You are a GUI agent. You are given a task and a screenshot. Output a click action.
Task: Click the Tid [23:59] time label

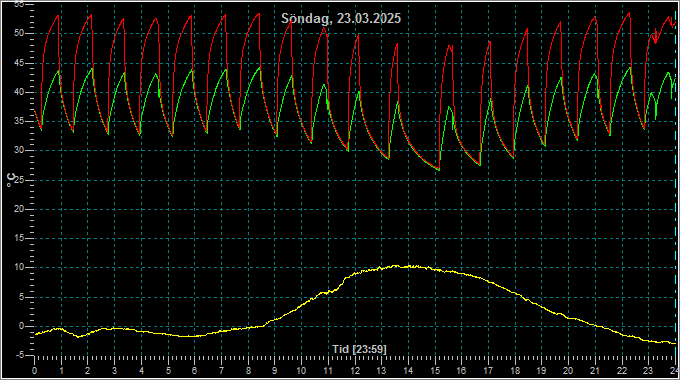coord(359,349)
